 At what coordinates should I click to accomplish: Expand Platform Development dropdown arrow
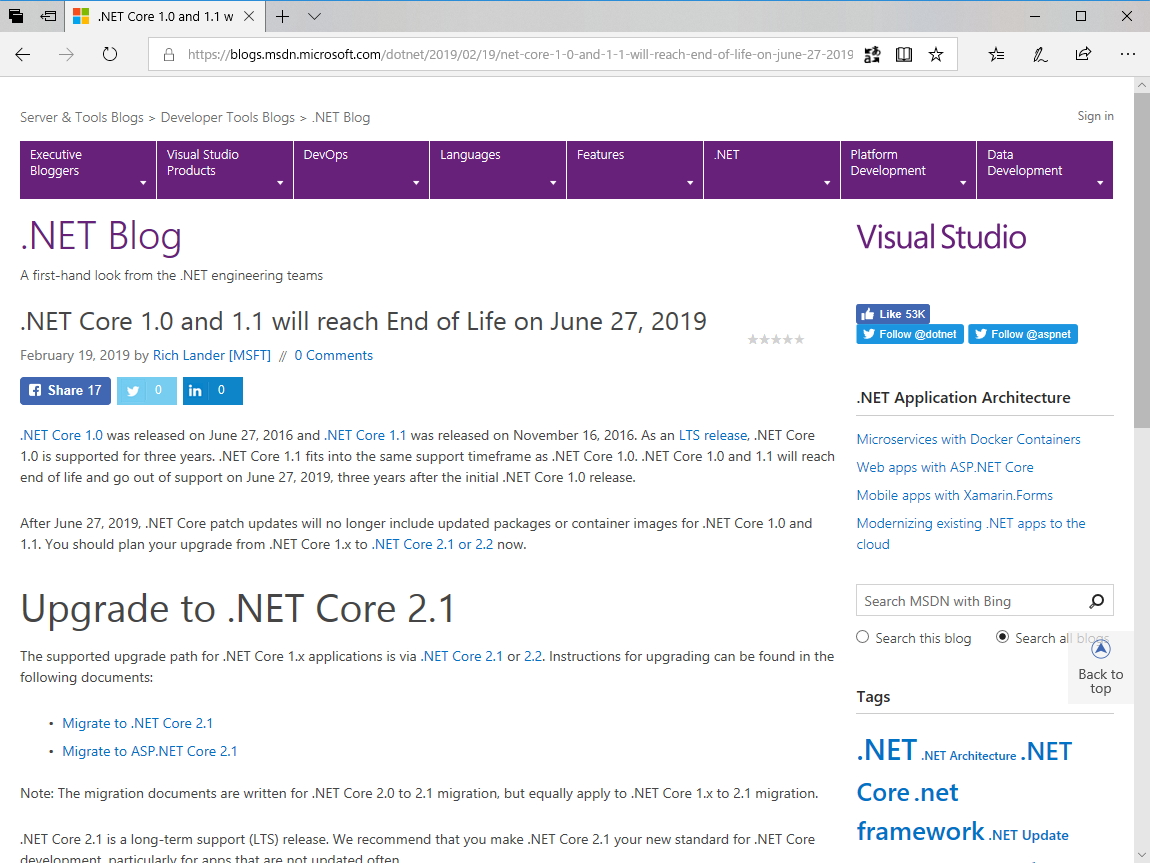[x=963, y=183]
